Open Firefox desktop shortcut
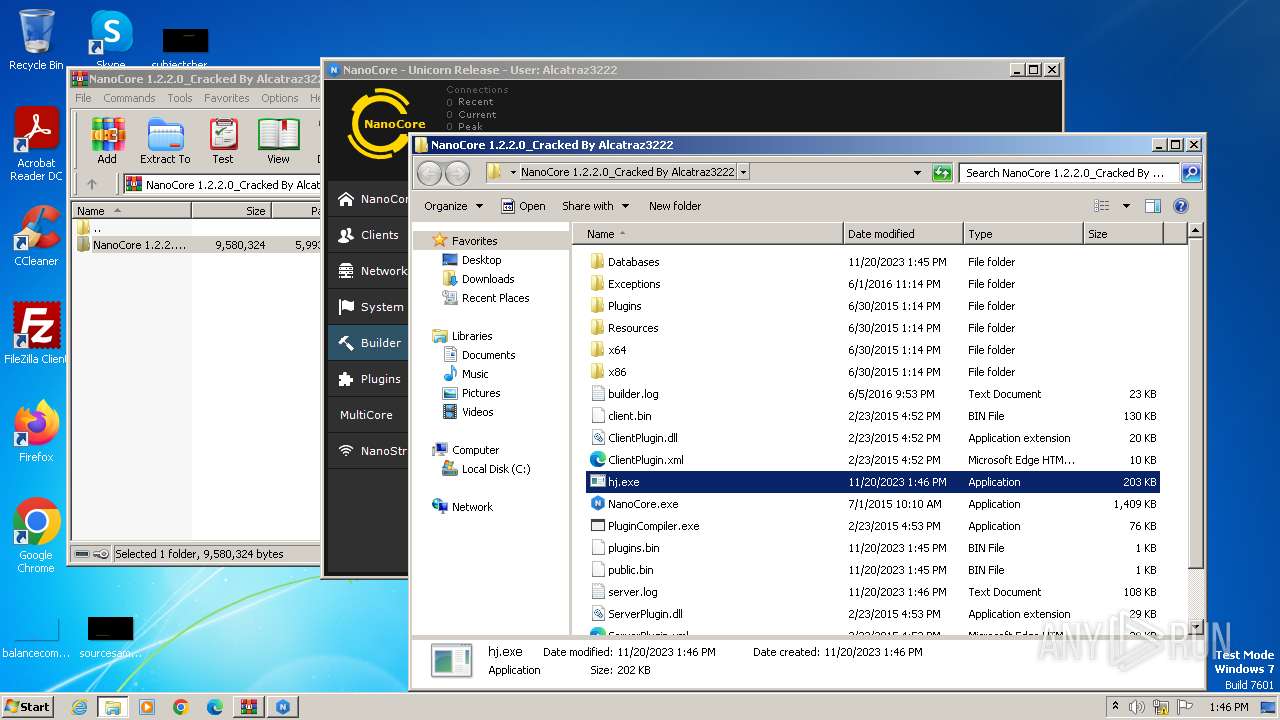Screen dimensions: 1280x720 pos(36,432)
